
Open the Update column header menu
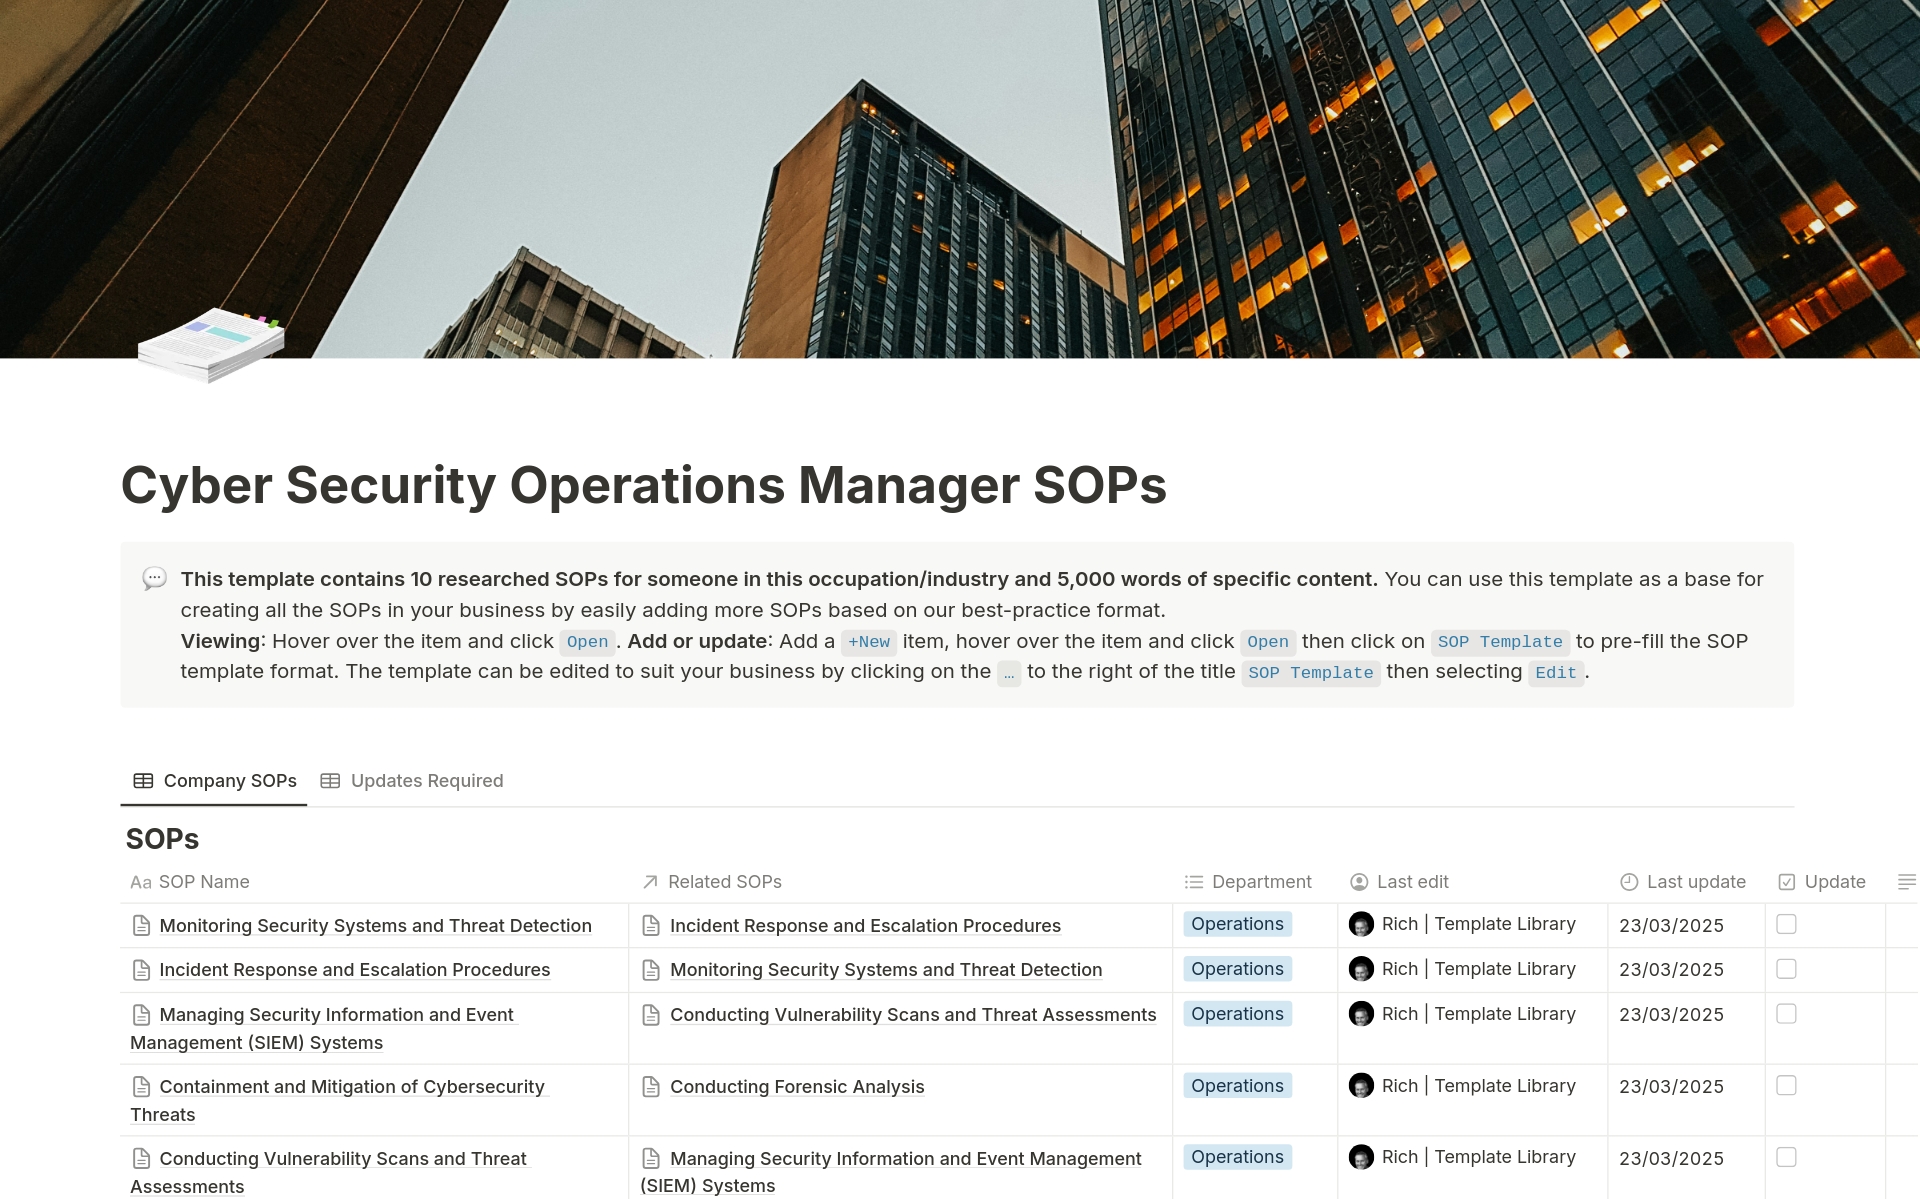pos(1834,882)
